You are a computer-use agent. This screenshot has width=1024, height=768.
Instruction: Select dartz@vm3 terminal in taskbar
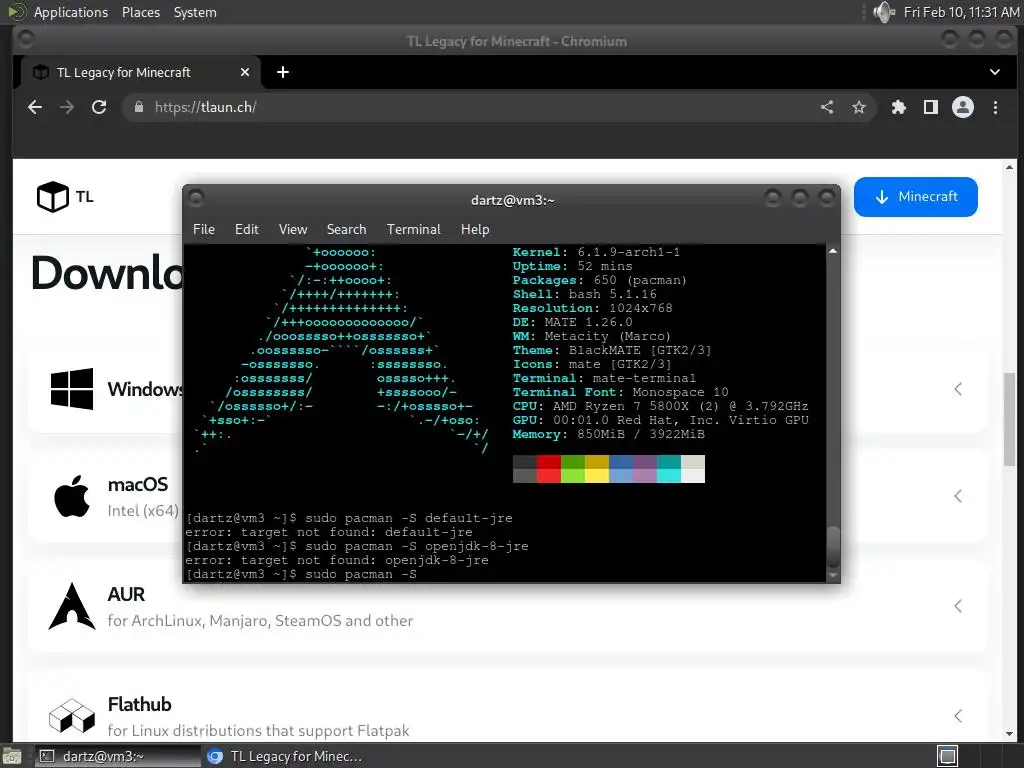[116, 756]
